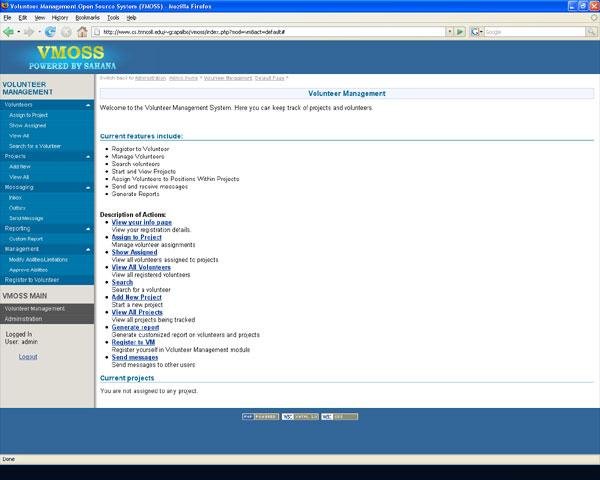The image size is (600, 480).
Task: Click the Google search box
Action: coord(535,32)
